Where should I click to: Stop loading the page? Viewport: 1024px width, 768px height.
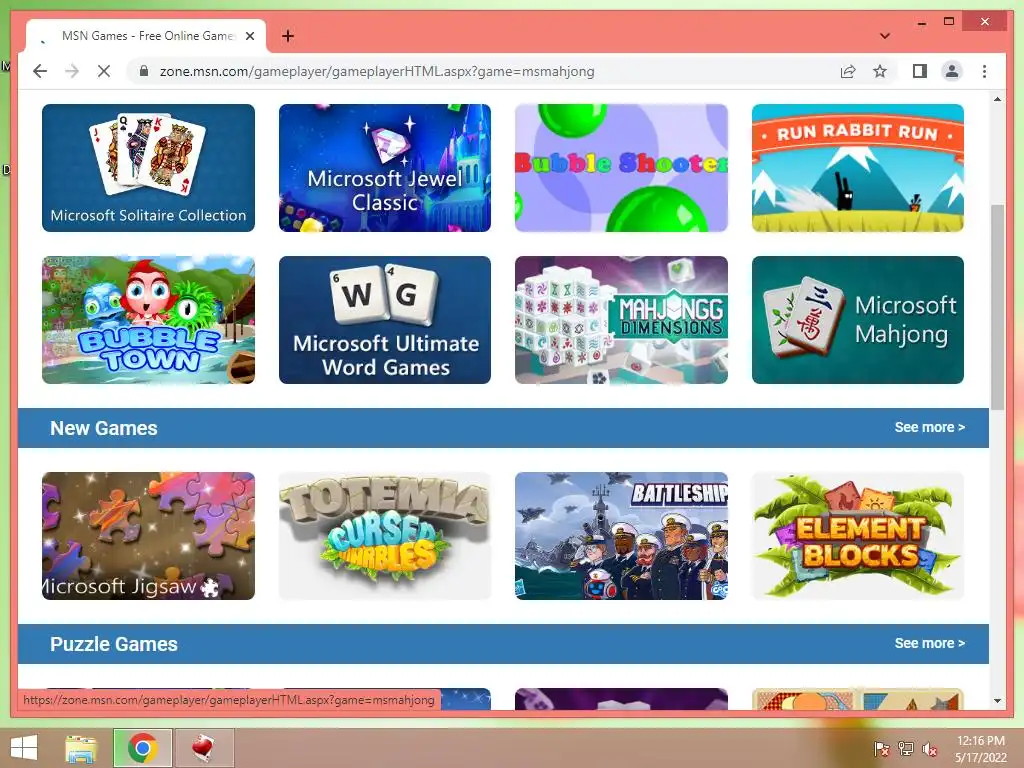[104, 71]
